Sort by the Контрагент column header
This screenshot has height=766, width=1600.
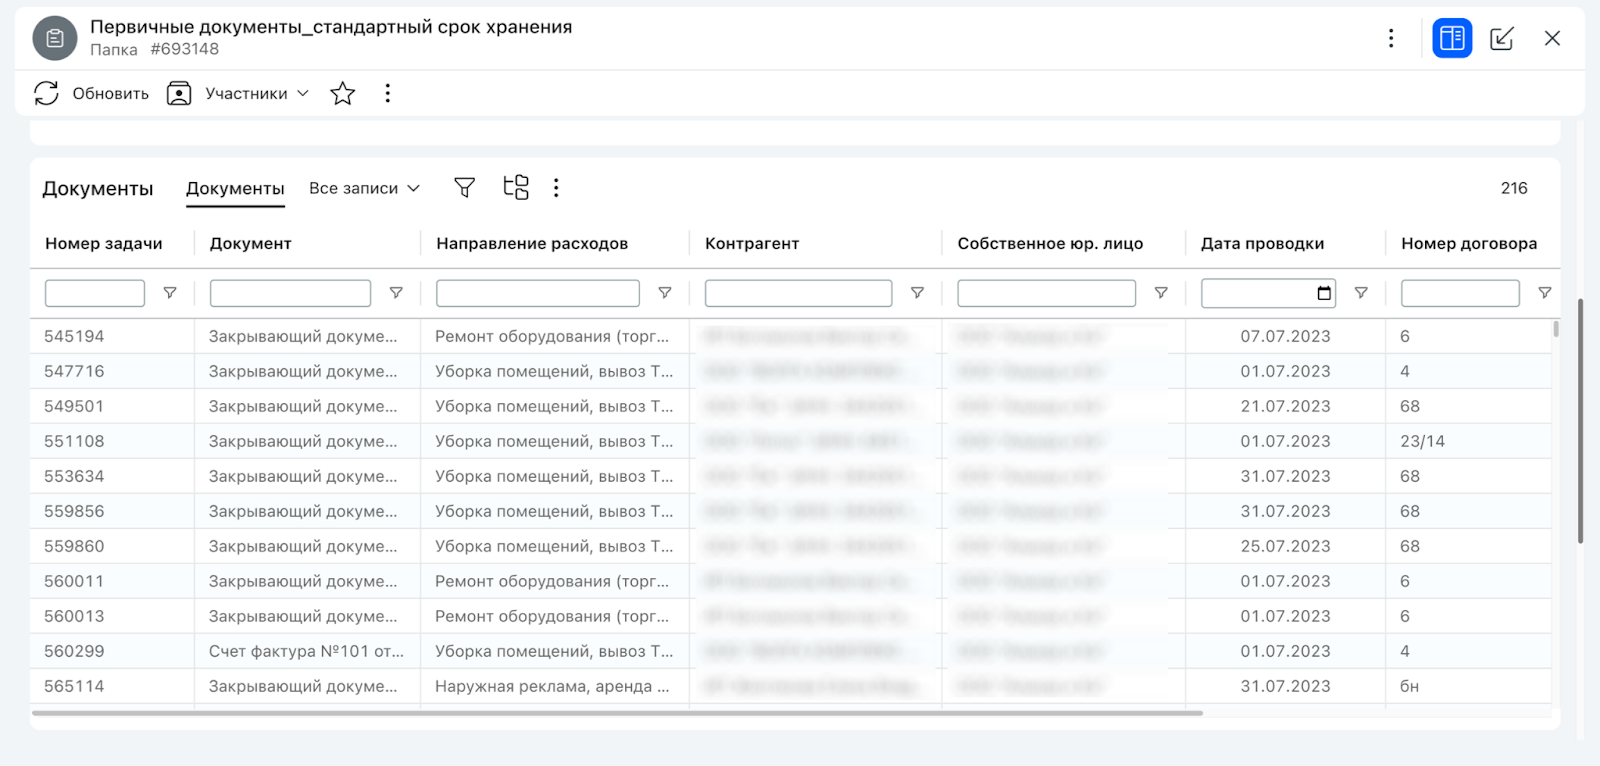tap(752, 243)
